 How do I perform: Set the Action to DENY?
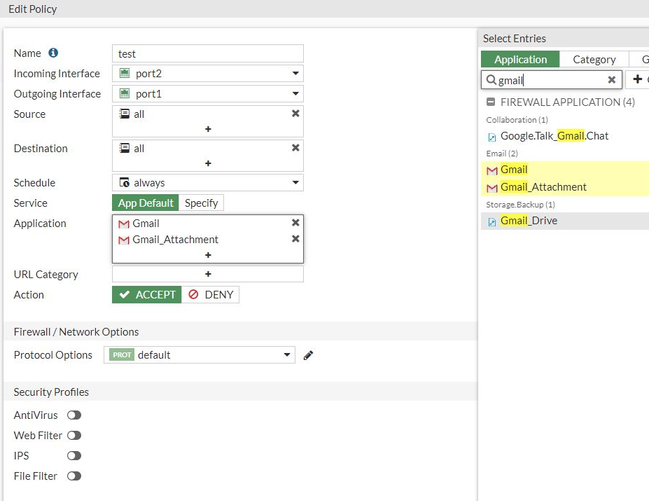click(x=211, y=295)
